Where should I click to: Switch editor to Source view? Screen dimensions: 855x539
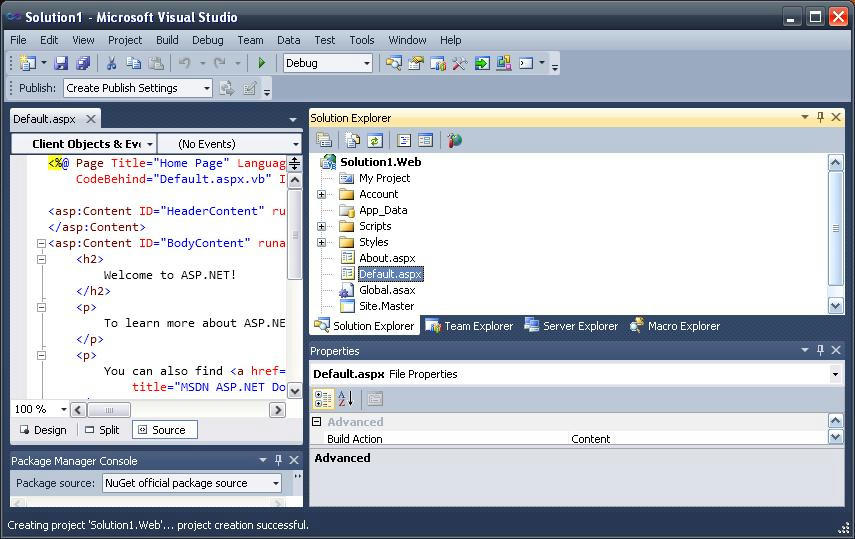(x=165, y=430)
